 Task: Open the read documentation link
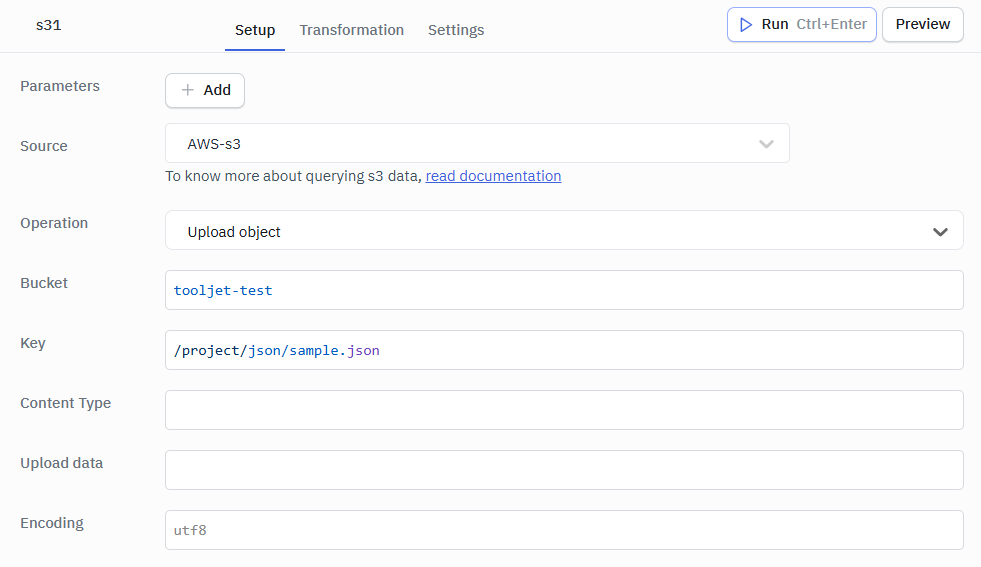493,176
